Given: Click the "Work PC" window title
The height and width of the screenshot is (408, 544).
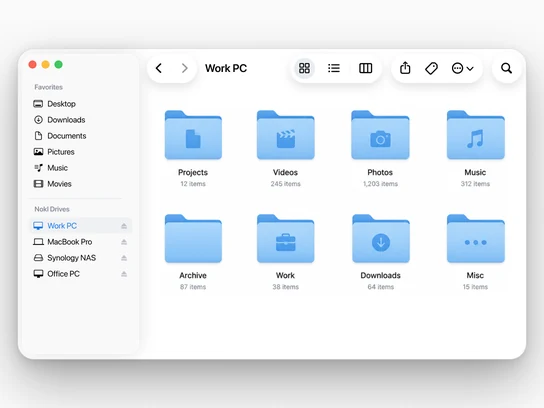Looking at the screenshot, I should click(x=226, y=68).
